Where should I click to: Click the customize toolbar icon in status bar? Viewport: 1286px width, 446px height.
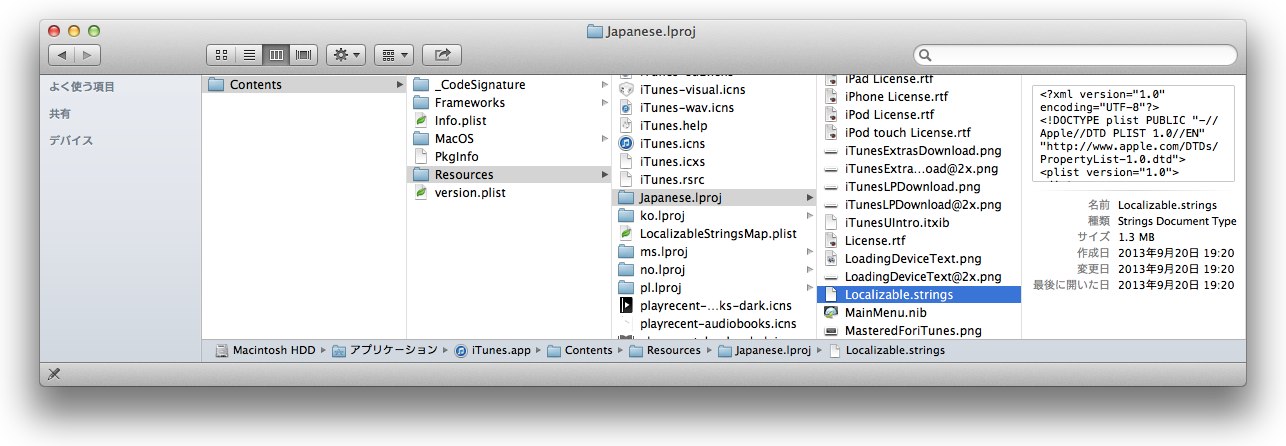pos(55,374)
